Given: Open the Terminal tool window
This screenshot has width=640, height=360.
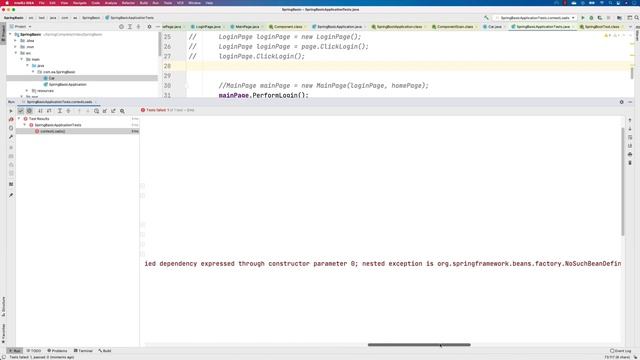Looking at the screenshot, I should 83,351.
